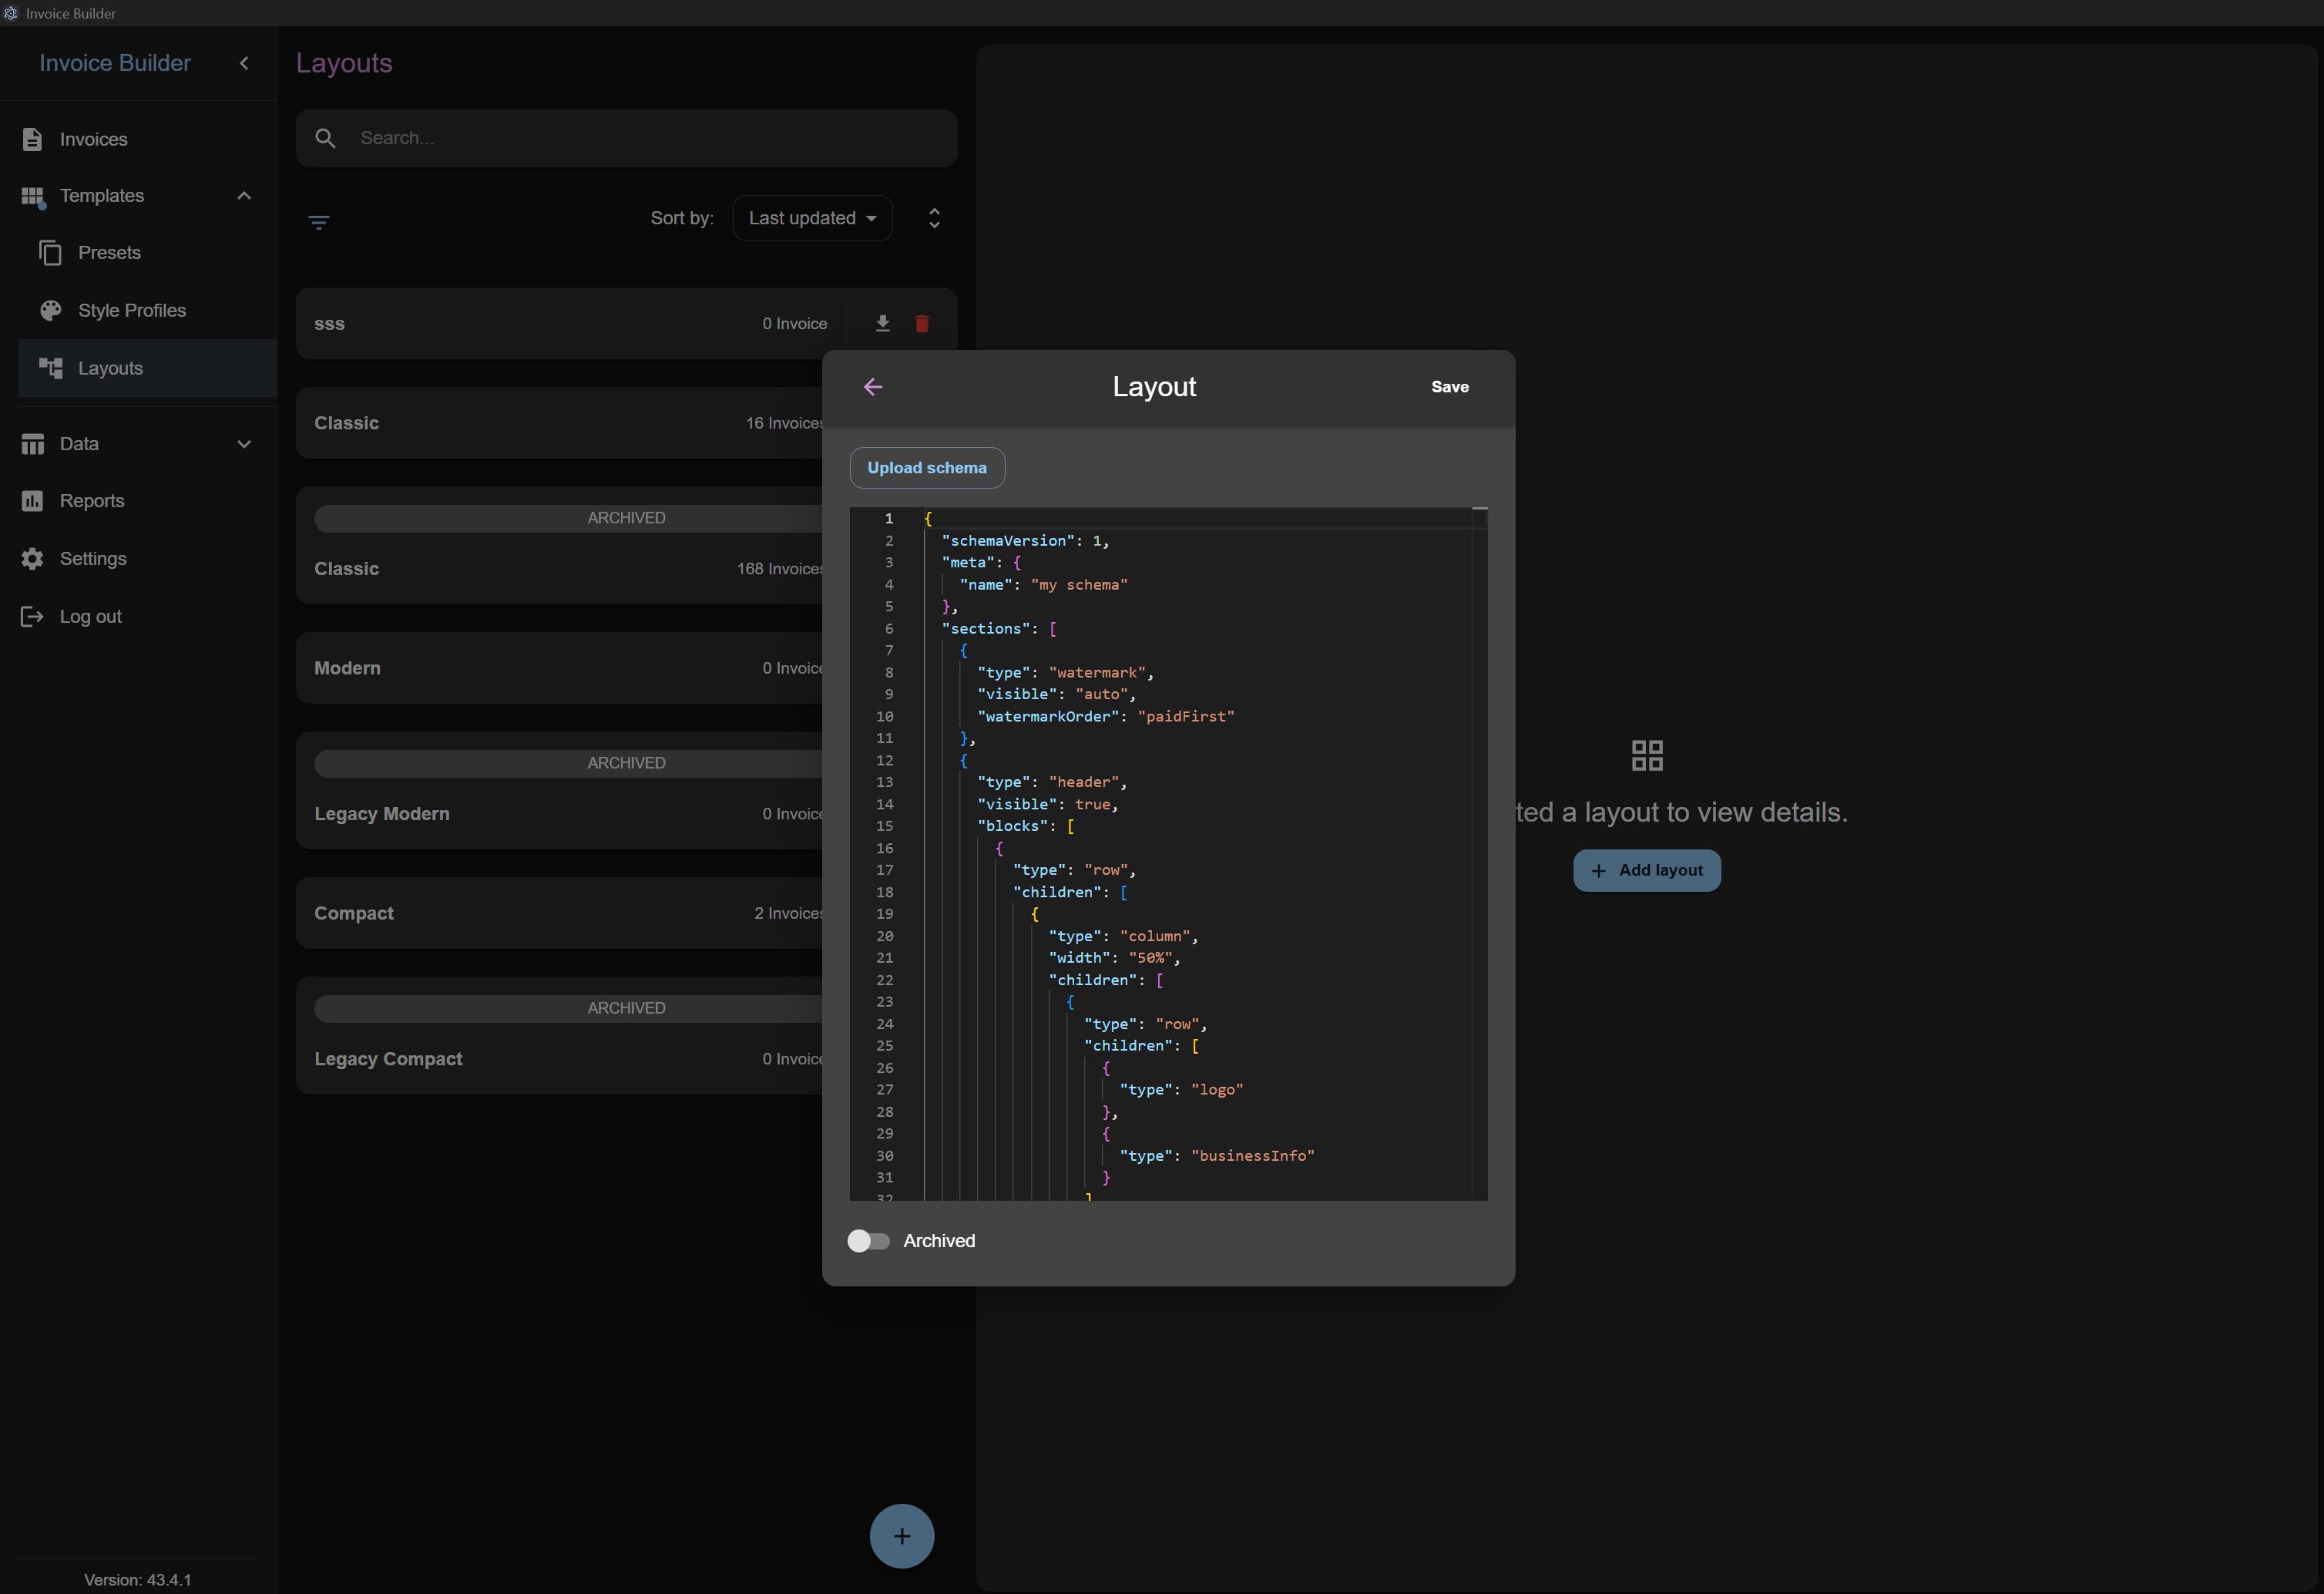The width and height of the screenshot is (2324, 1594).
Task: Click the Upload schema button
Action: (927, 468)
